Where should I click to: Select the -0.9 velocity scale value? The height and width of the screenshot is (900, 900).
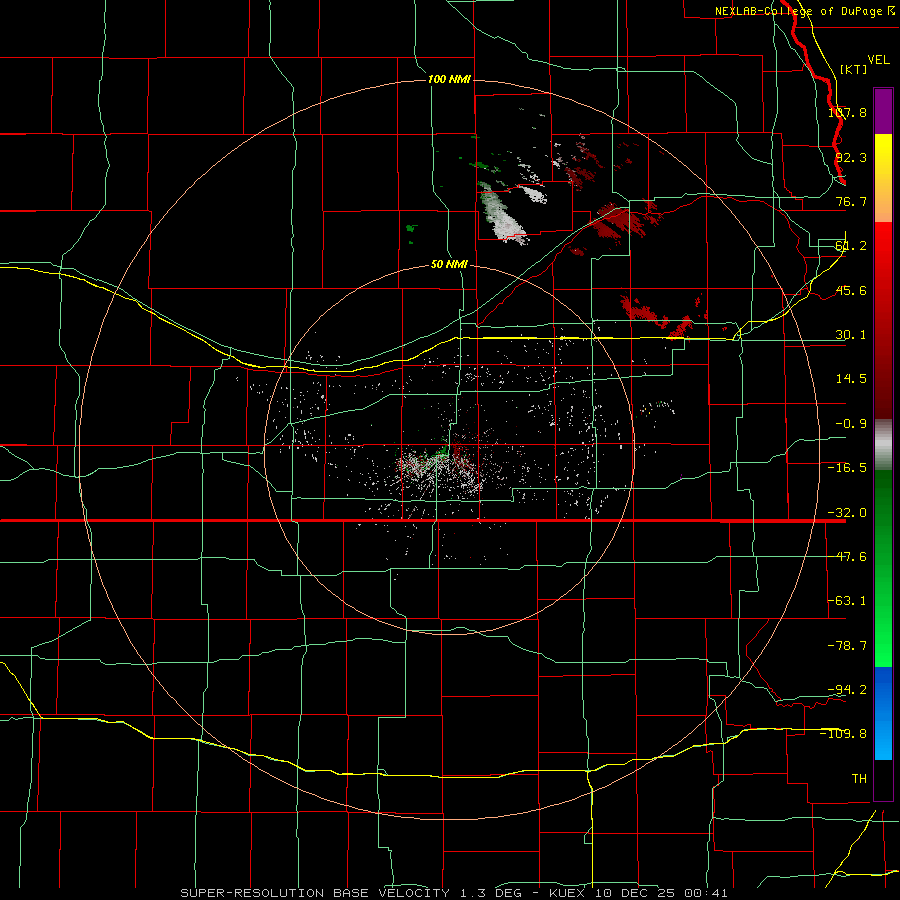[x=851, y=424]
